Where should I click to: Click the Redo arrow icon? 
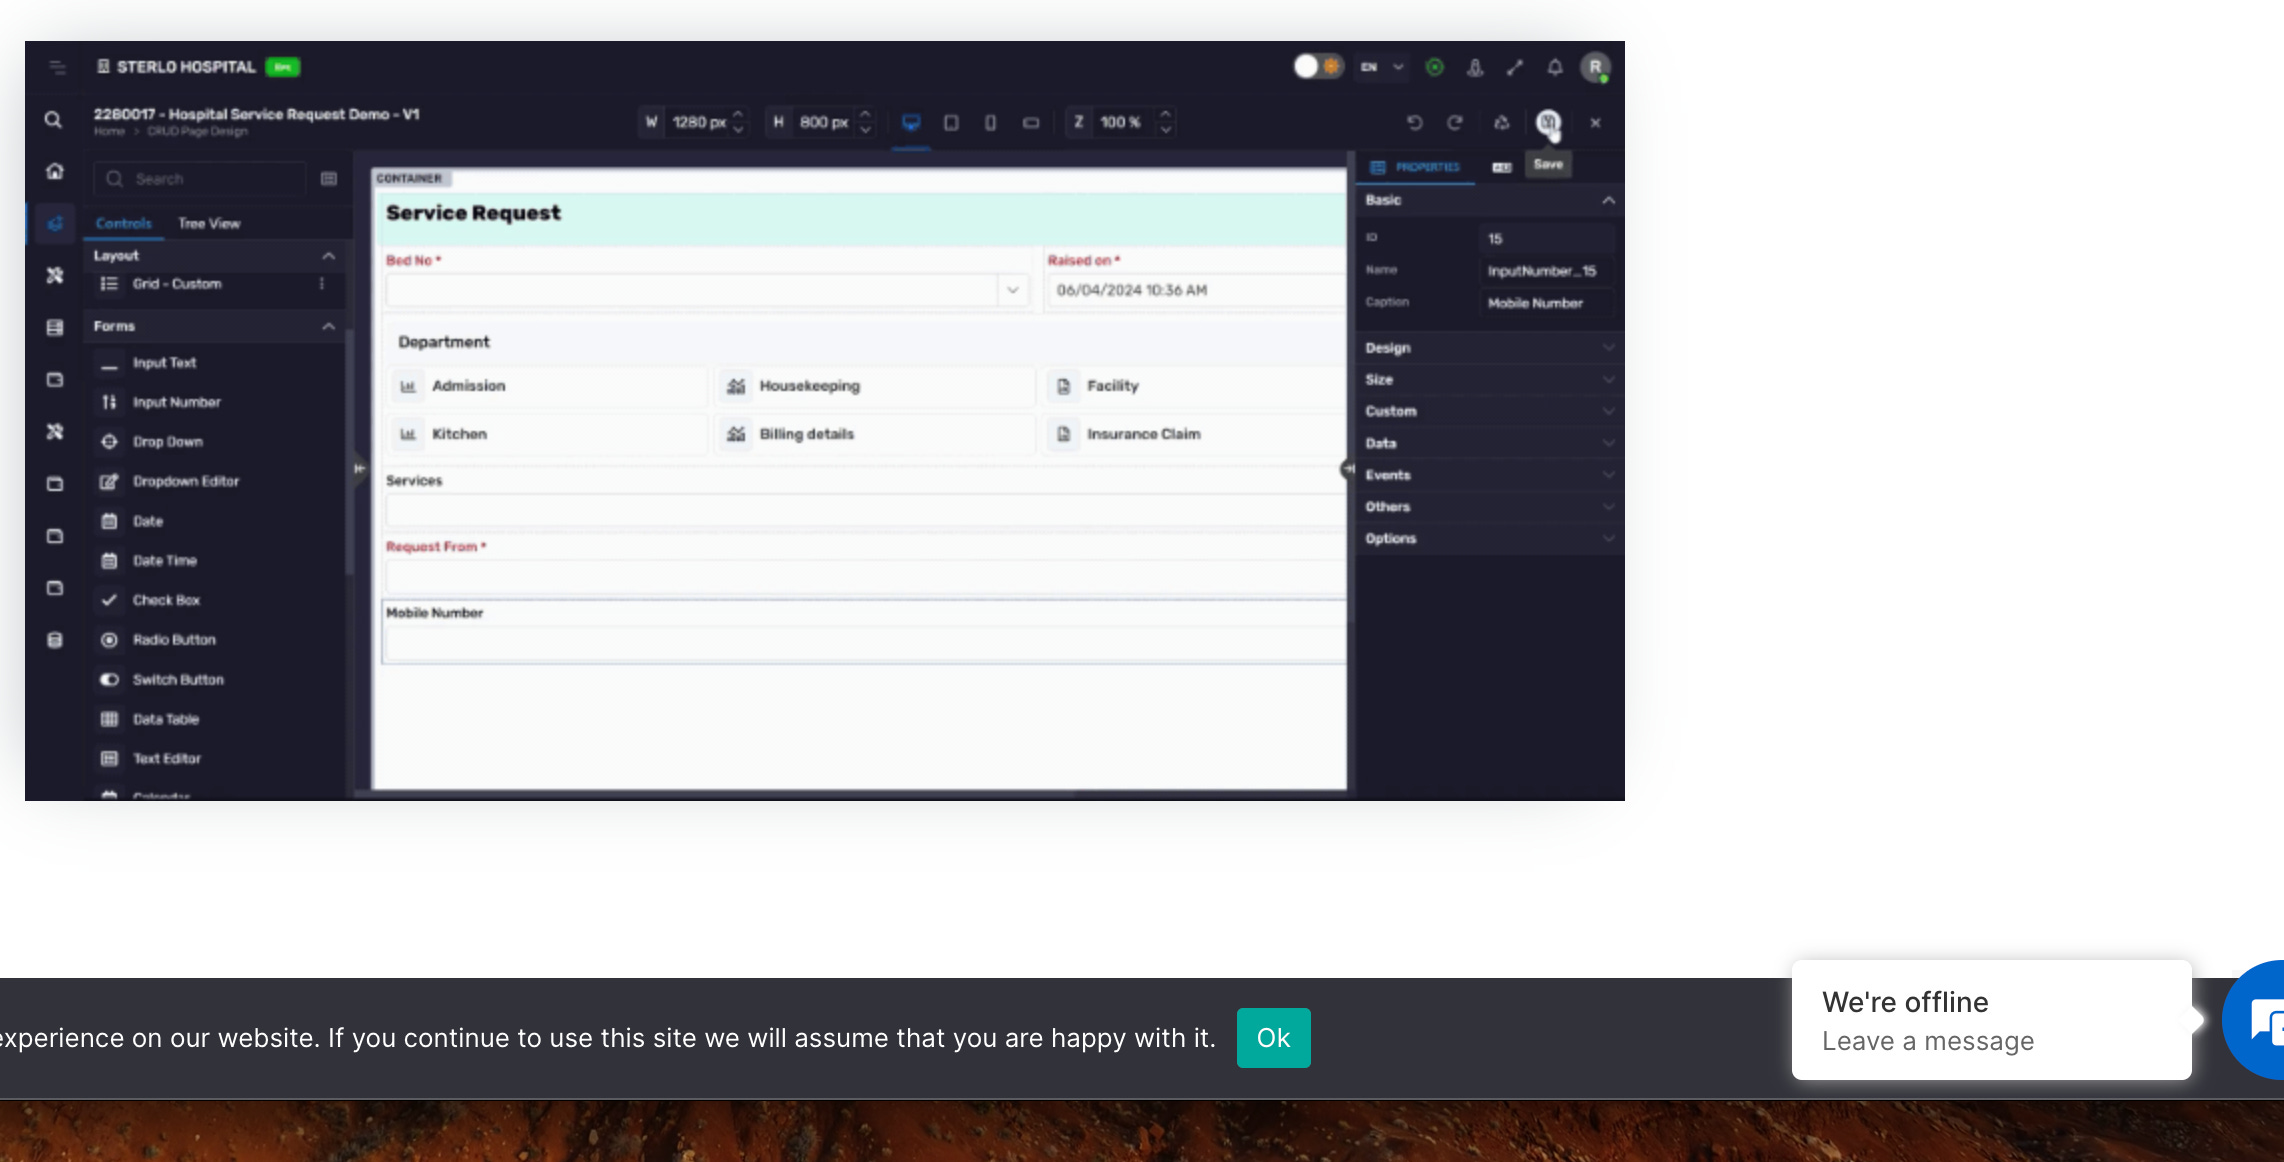[1455, 122]
